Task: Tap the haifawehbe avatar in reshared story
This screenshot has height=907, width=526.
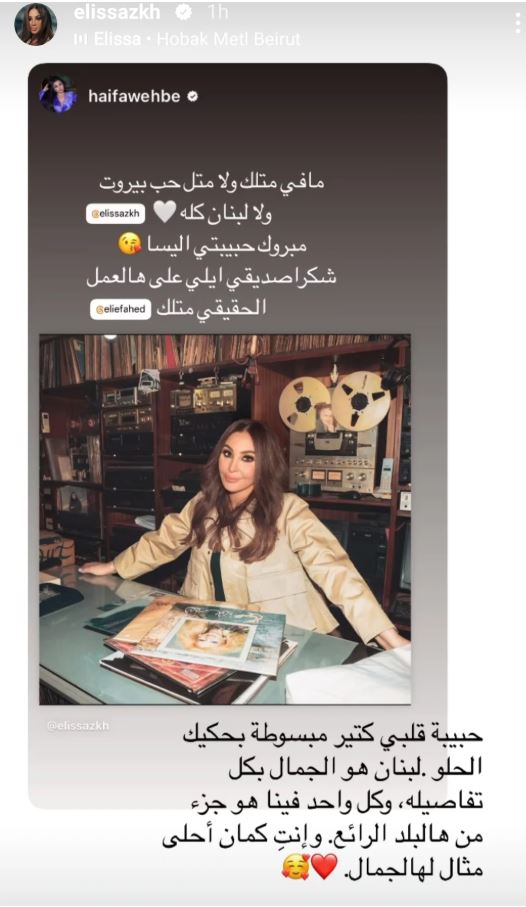Action: tap(58, 94)
